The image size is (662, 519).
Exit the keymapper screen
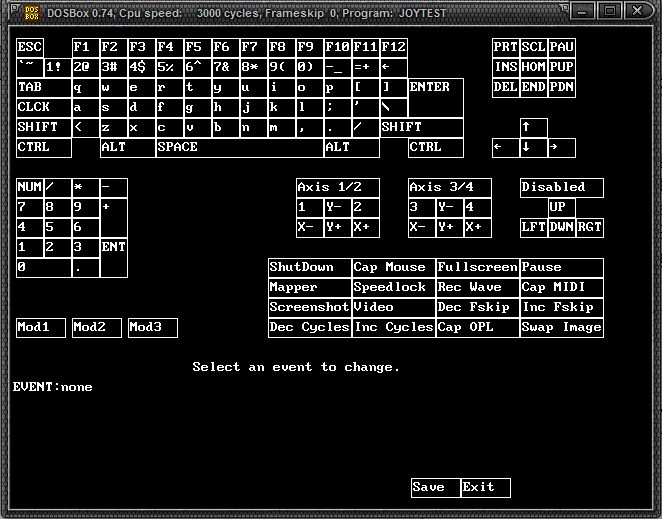[485, 487]
